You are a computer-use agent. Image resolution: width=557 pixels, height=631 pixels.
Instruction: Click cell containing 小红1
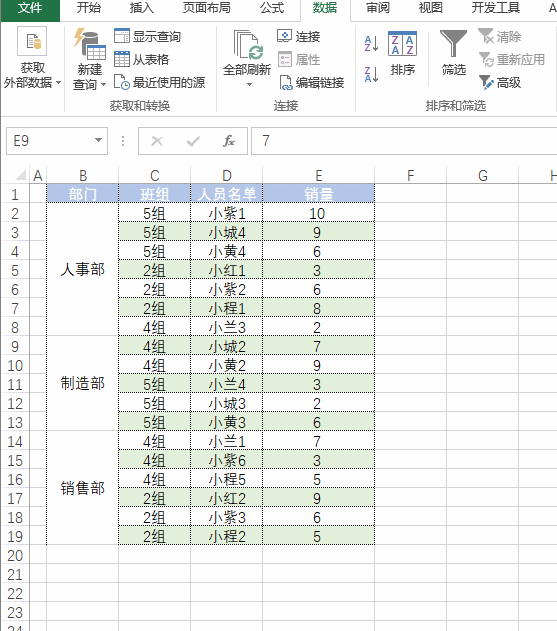227,270
